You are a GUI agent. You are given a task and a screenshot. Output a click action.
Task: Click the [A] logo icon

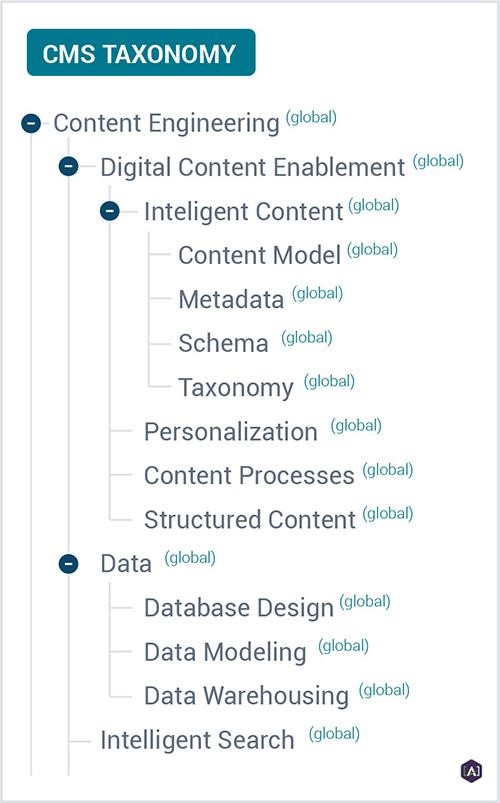471,771
